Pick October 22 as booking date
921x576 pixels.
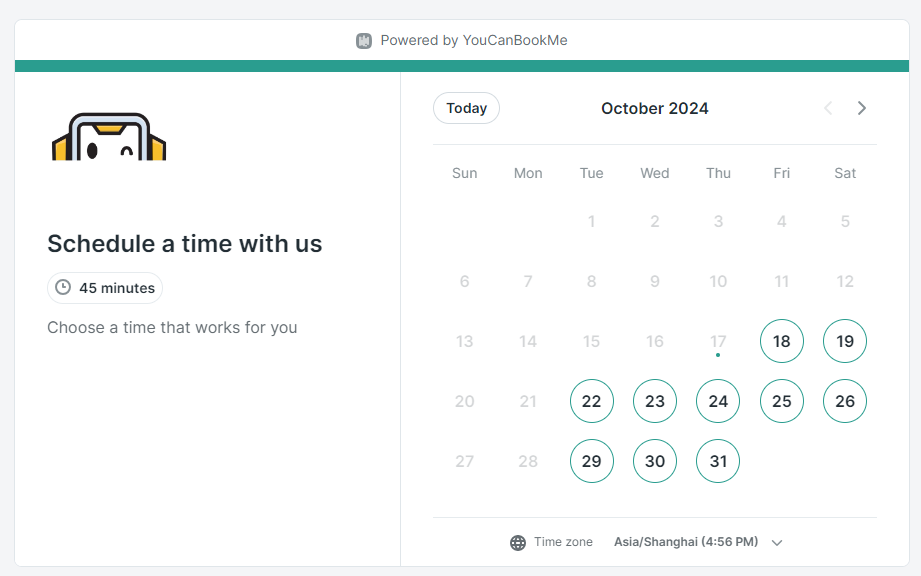click(592, 401)
